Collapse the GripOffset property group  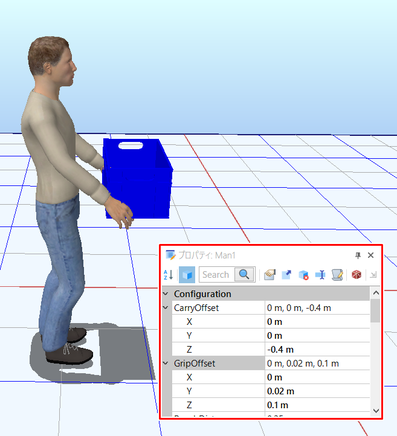(x=165, y=363)
